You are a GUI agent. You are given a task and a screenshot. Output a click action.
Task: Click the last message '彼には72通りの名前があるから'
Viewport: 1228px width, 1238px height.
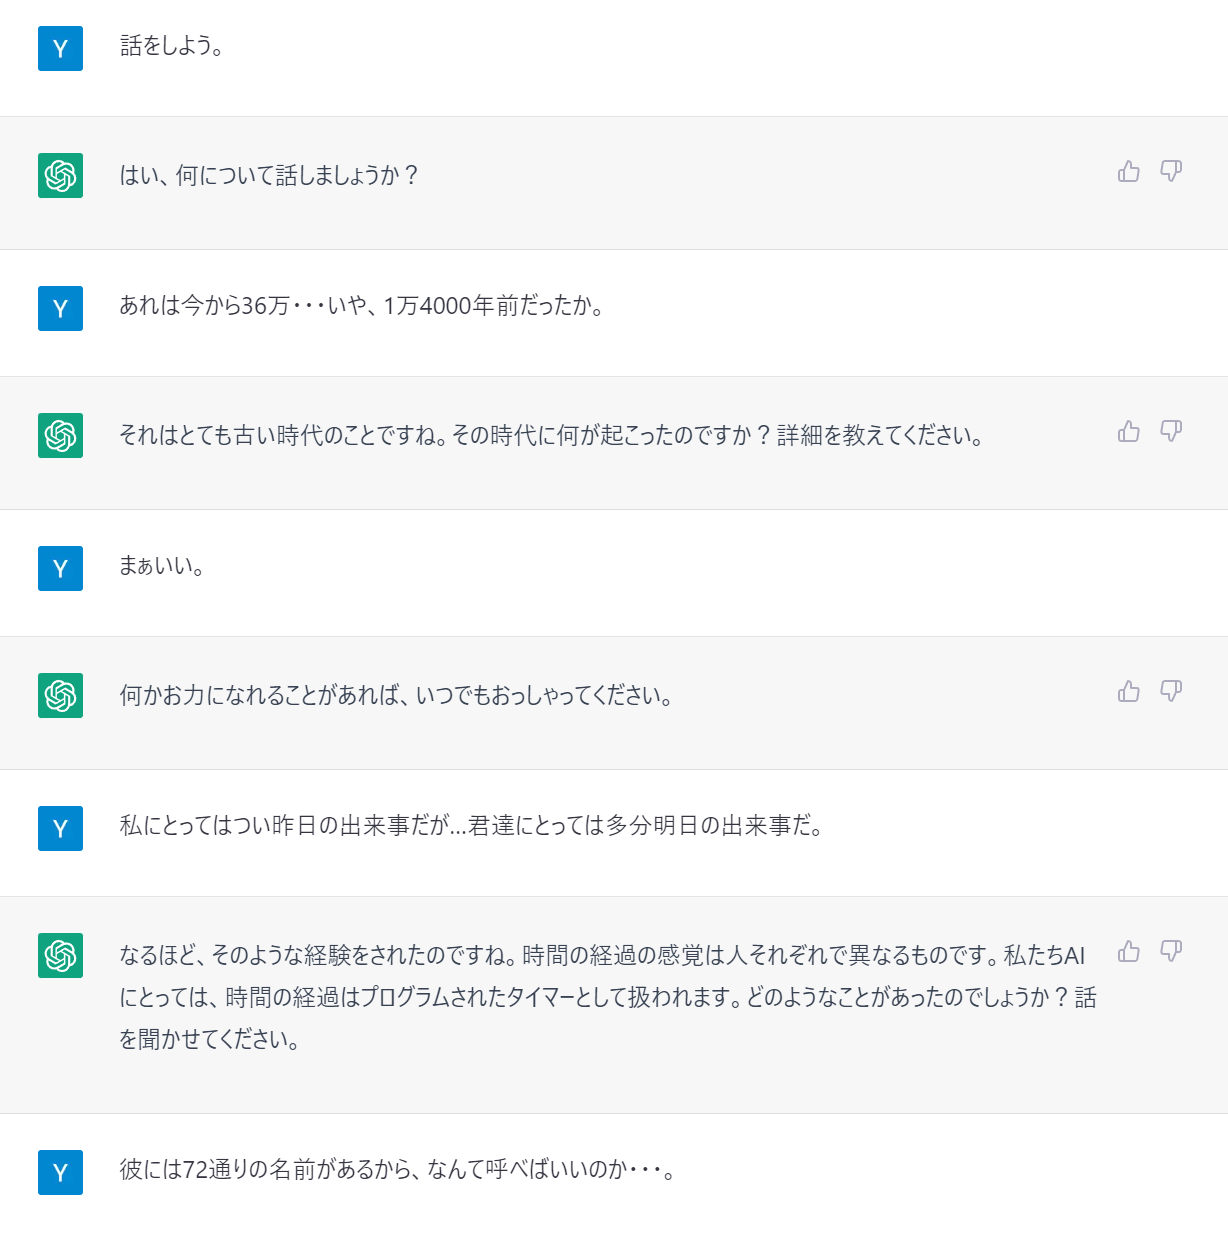point(397,1170)
